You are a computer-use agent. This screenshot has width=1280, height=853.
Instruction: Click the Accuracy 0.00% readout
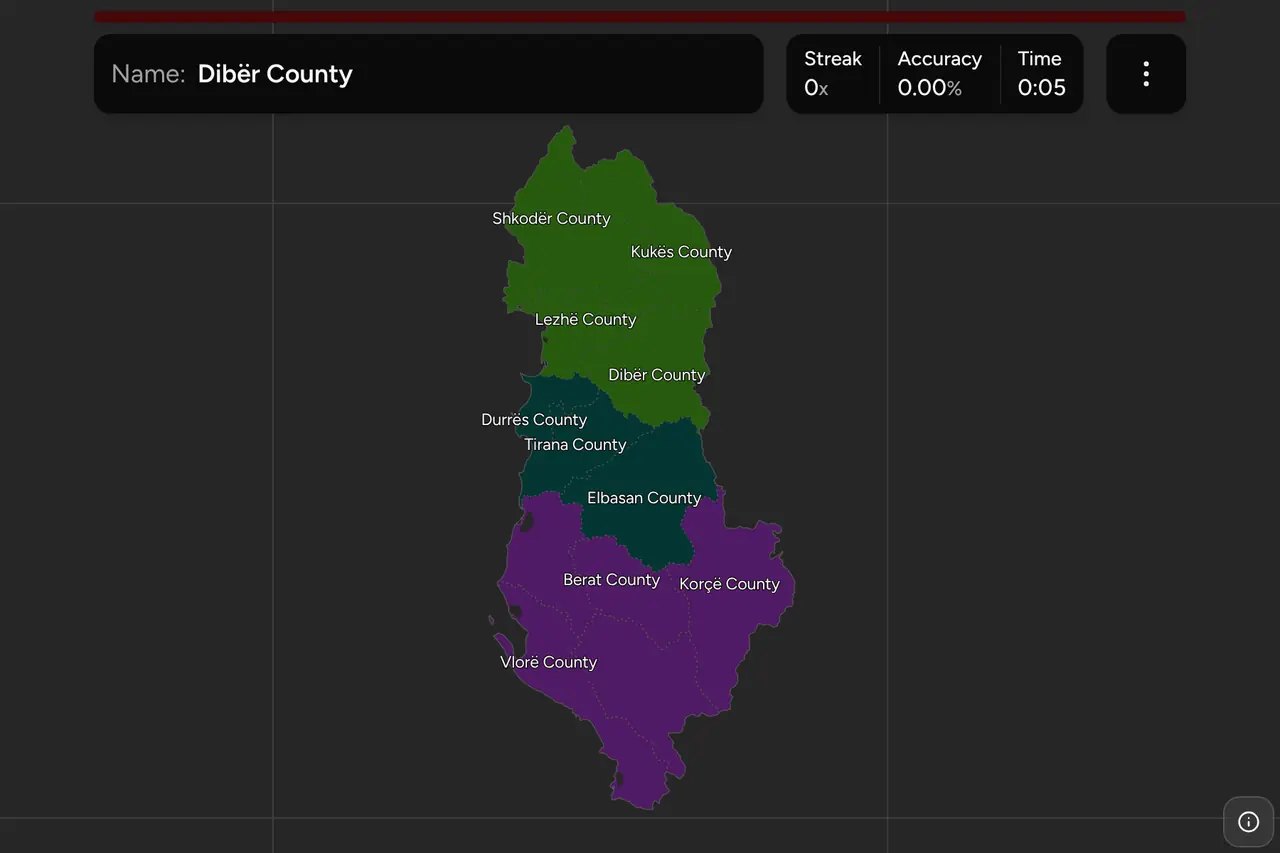coord(939,74)
